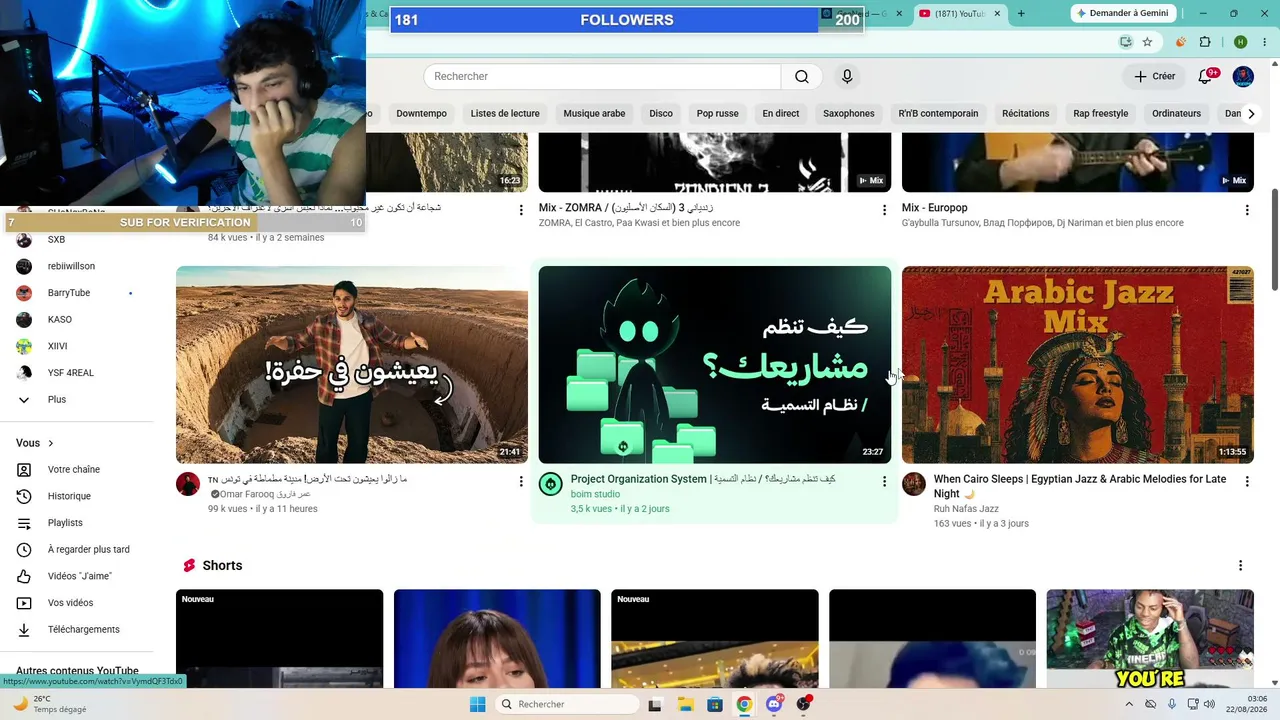Viewport: 1280px width, 720px height.
Task: Open options menu for Mix - ZOMRA
Action: tap(884, 210)
